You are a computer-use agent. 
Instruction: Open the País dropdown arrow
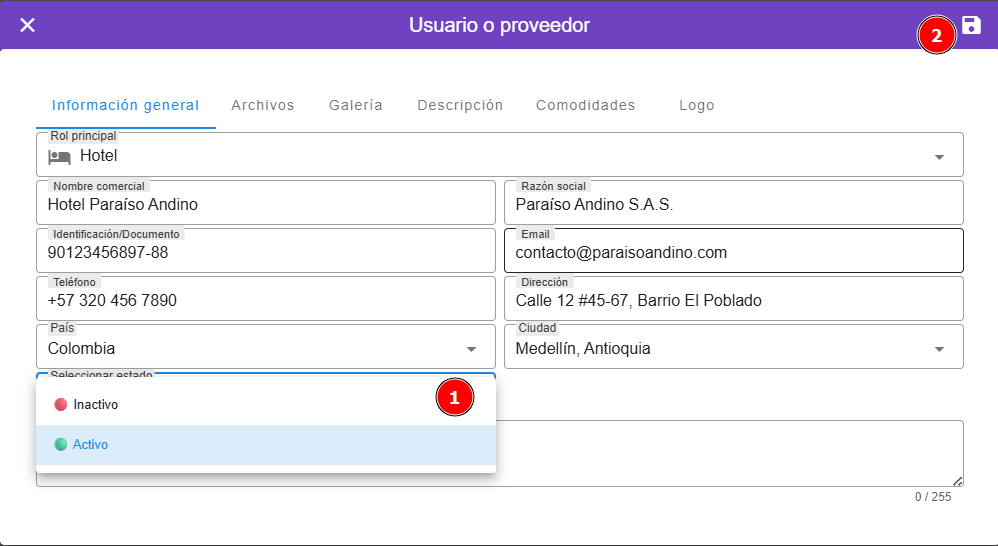pyautogui.click(x=471, y=349)
